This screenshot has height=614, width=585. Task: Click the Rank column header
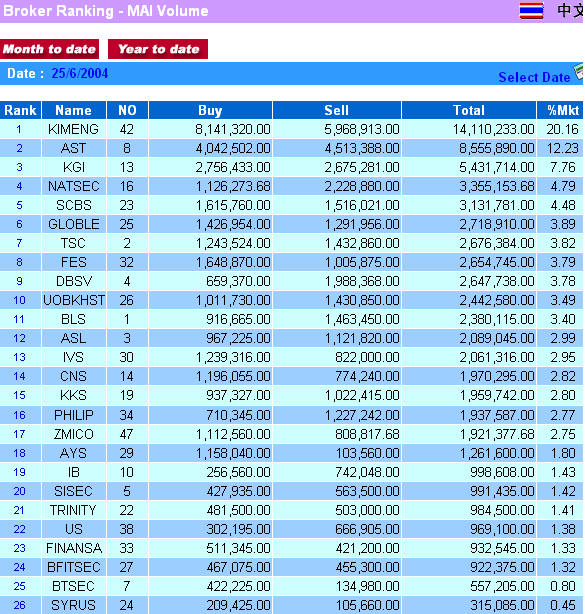click(x=20, y=110)
